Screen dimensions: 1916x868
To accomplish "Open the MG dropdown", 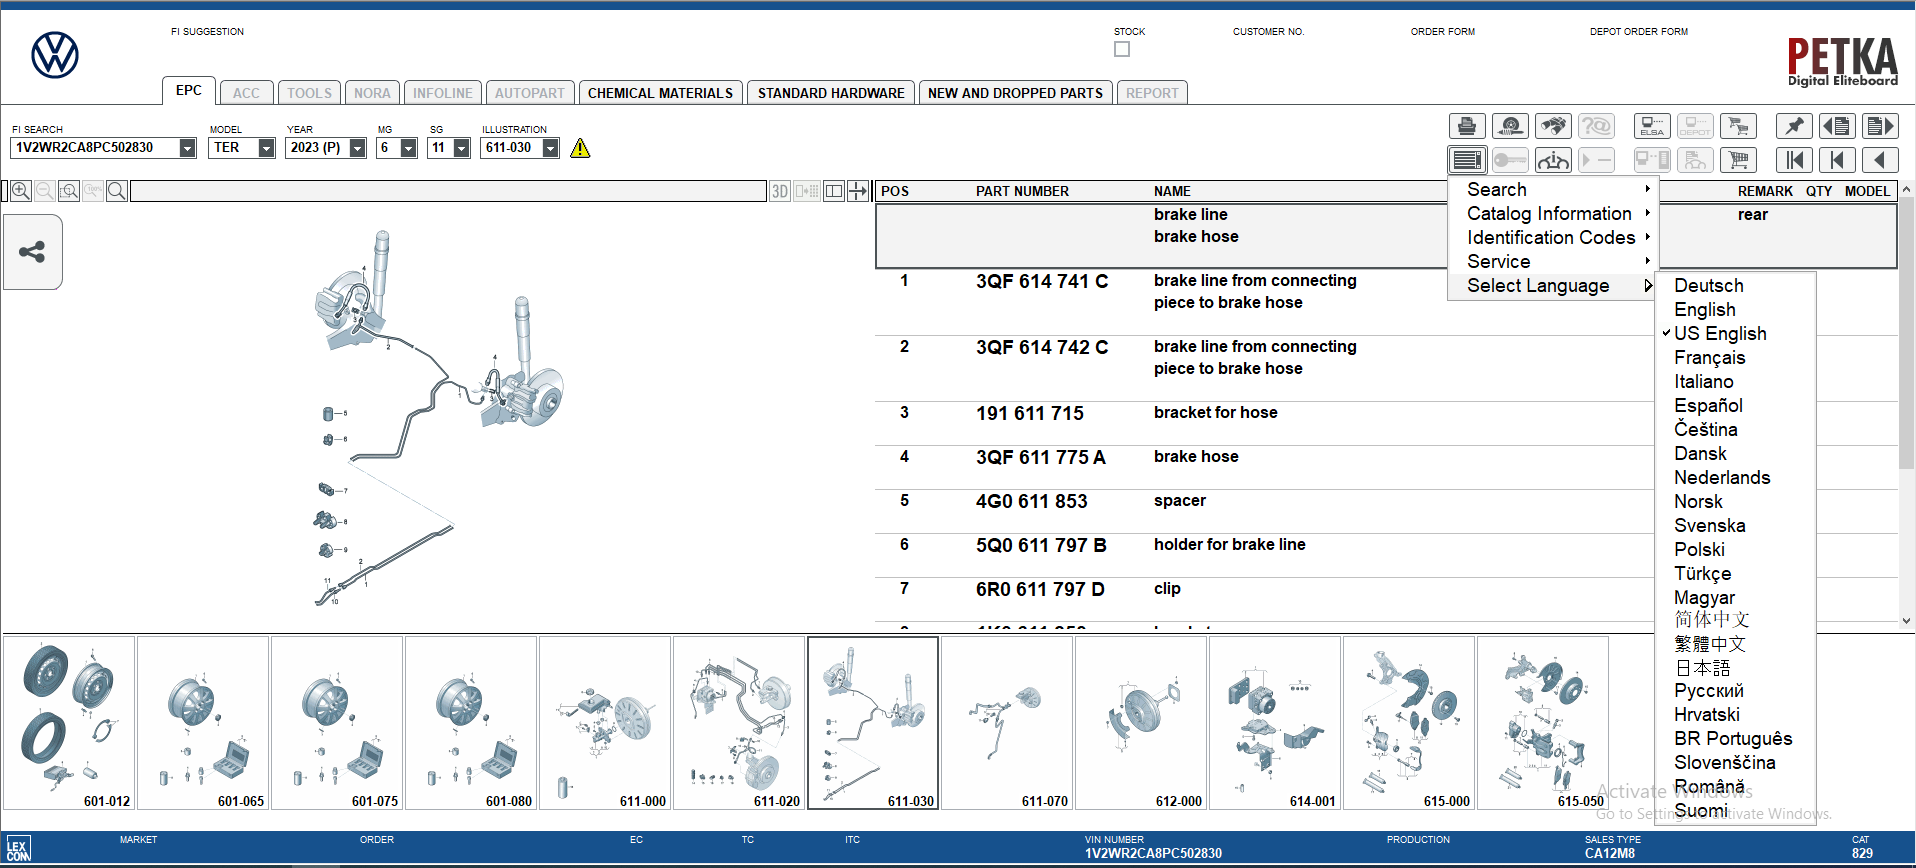I will 408,148.
